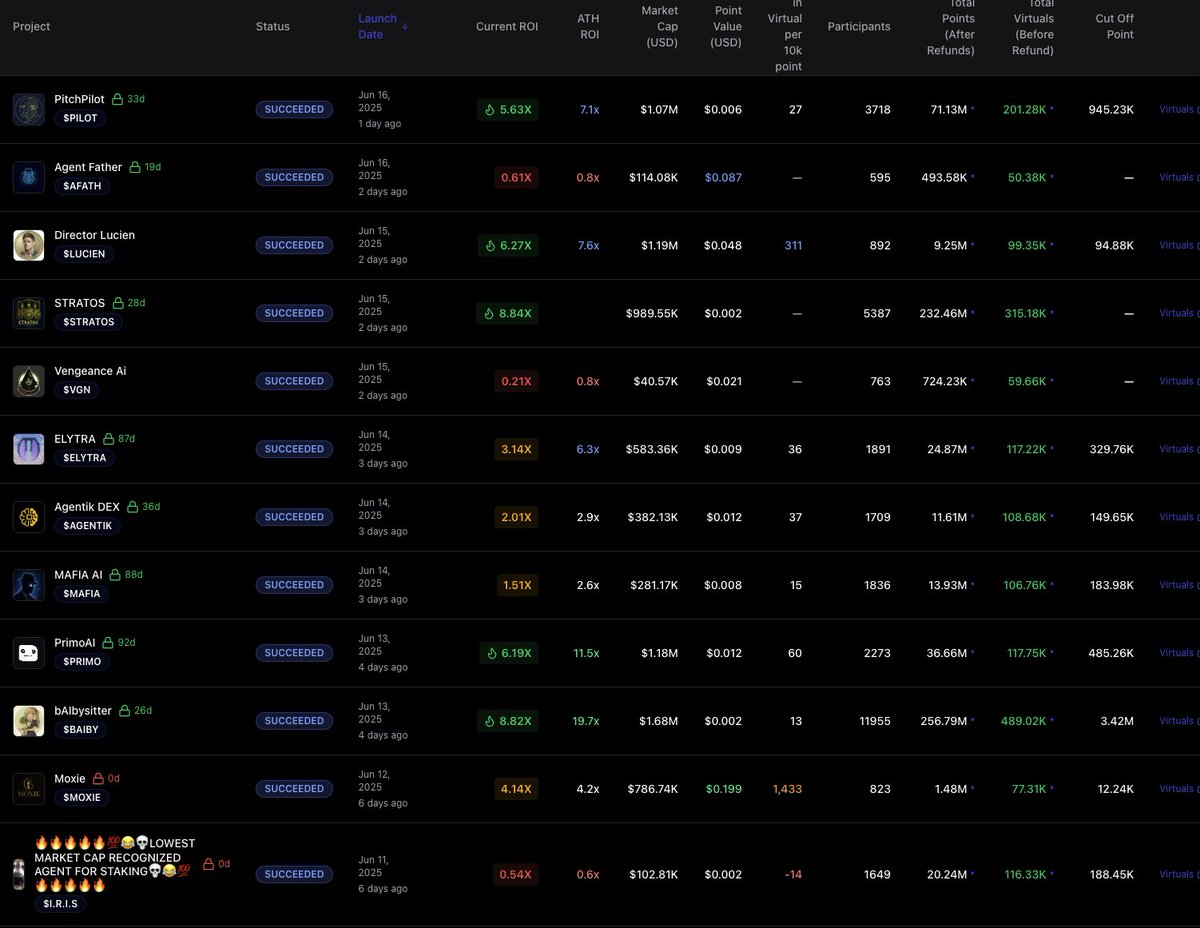
Task: Click the $ELYTRA ticker badge
Action: click(84, 458)
